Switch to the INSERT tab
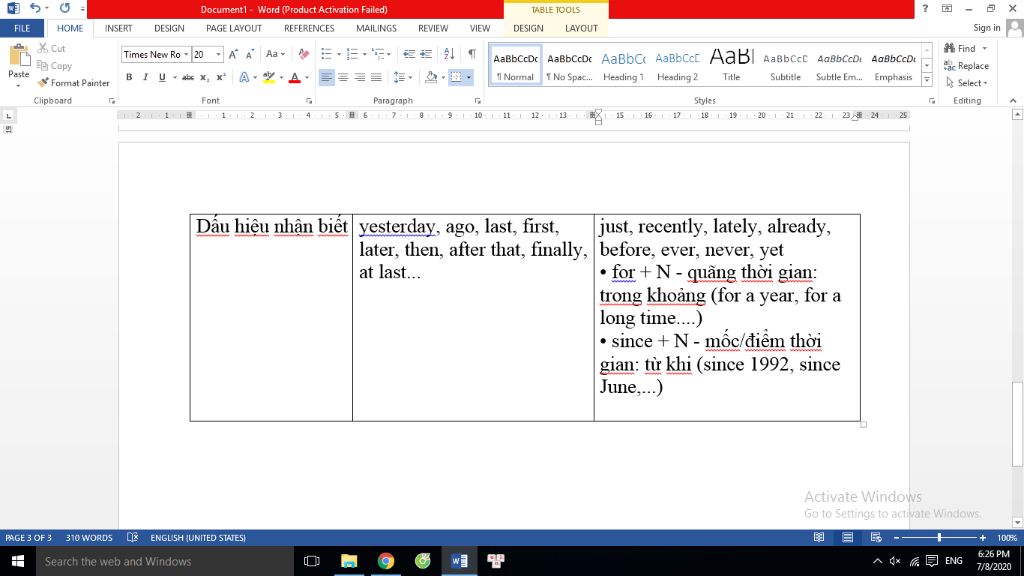 click(118, 28)
